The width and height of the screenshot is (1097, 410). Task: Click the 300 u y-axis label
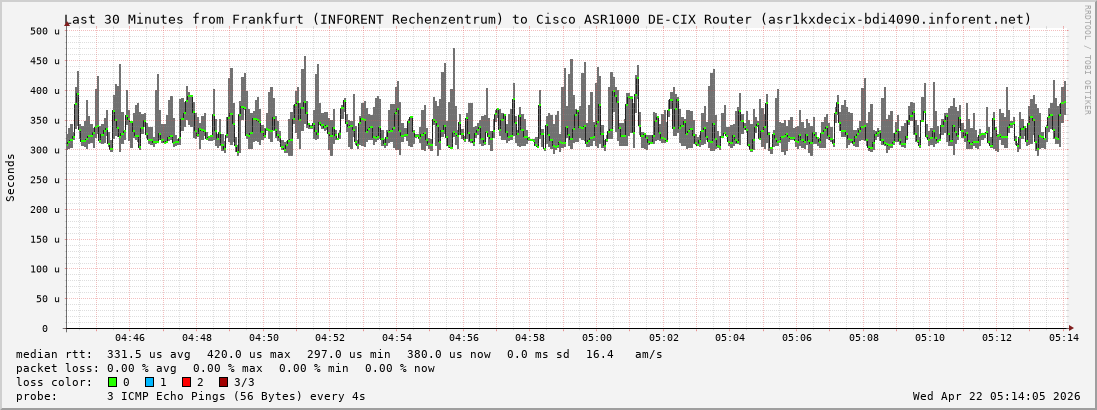coord(39,150)
